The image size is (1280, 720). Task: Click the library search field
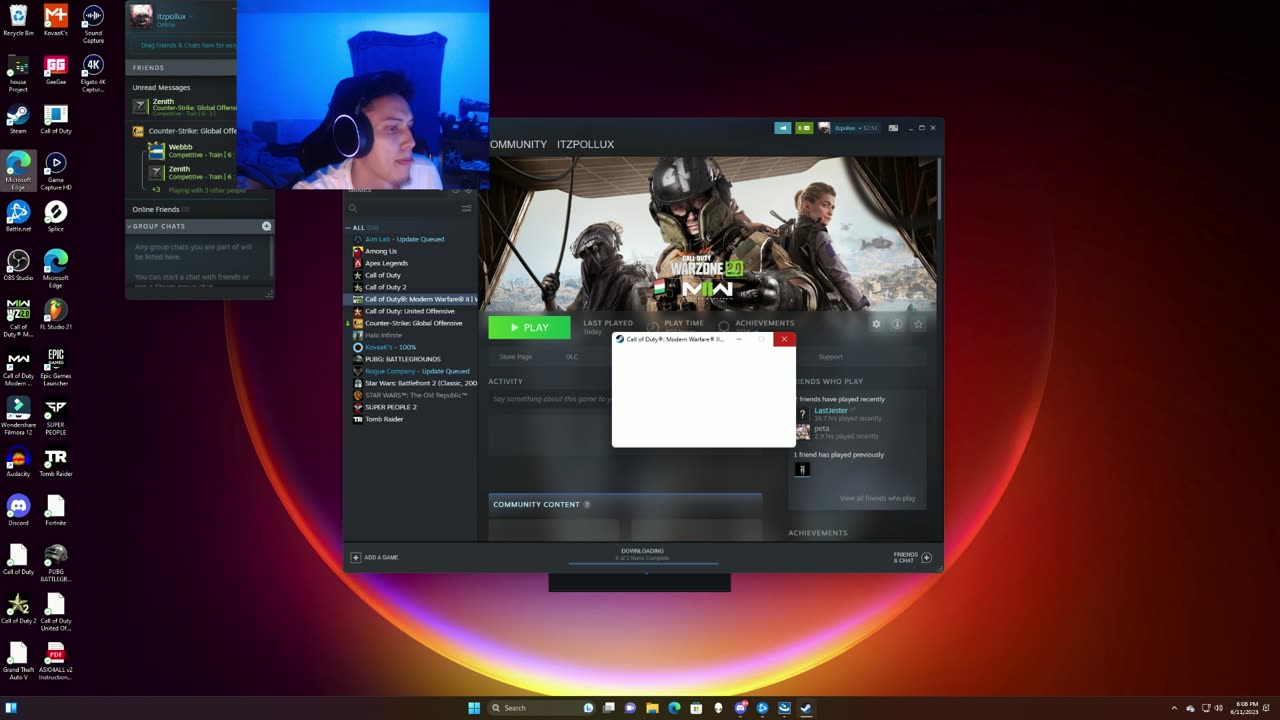[x=403, y=209]
